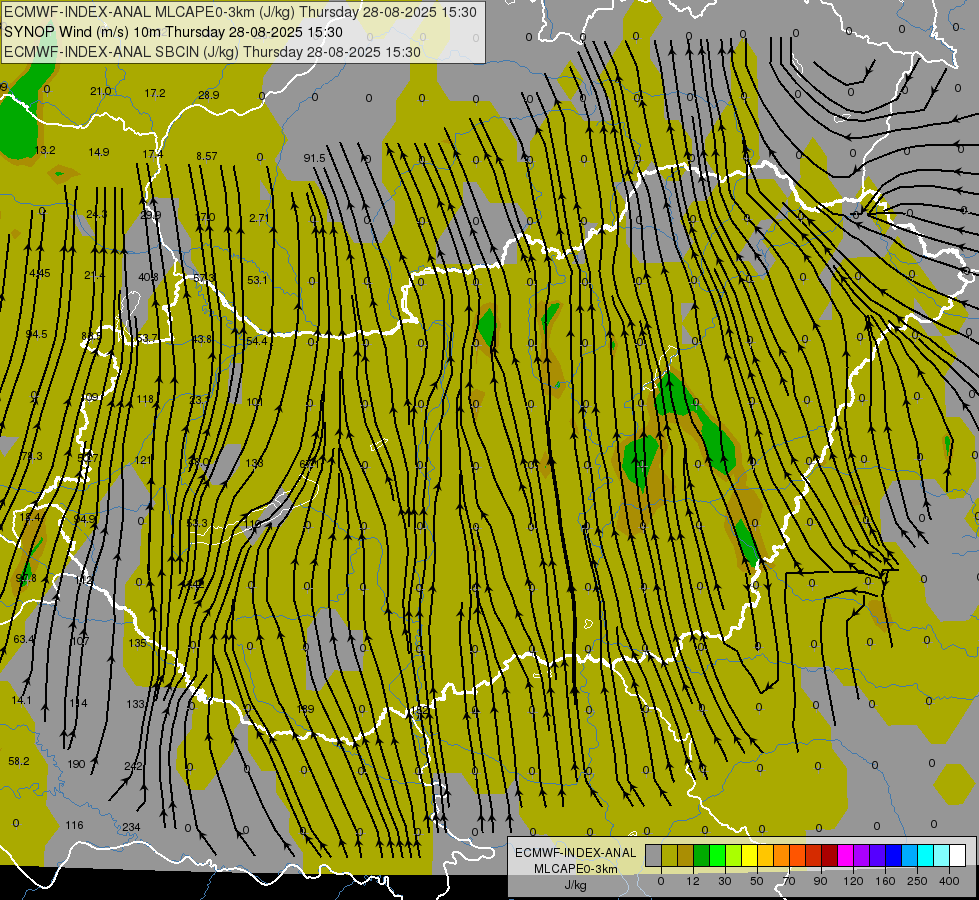Click the map value '54.4'
This screenshot has height=900, width=979.
[256, 341]
